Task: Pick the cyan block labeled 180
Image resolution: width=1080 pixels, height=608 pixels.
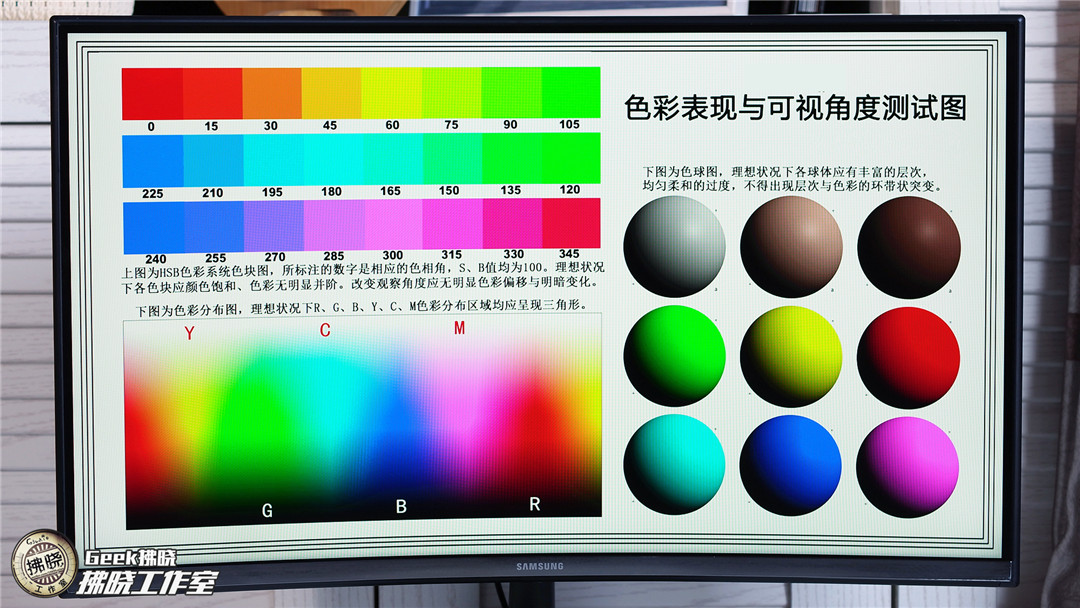Action: [333, 160]
